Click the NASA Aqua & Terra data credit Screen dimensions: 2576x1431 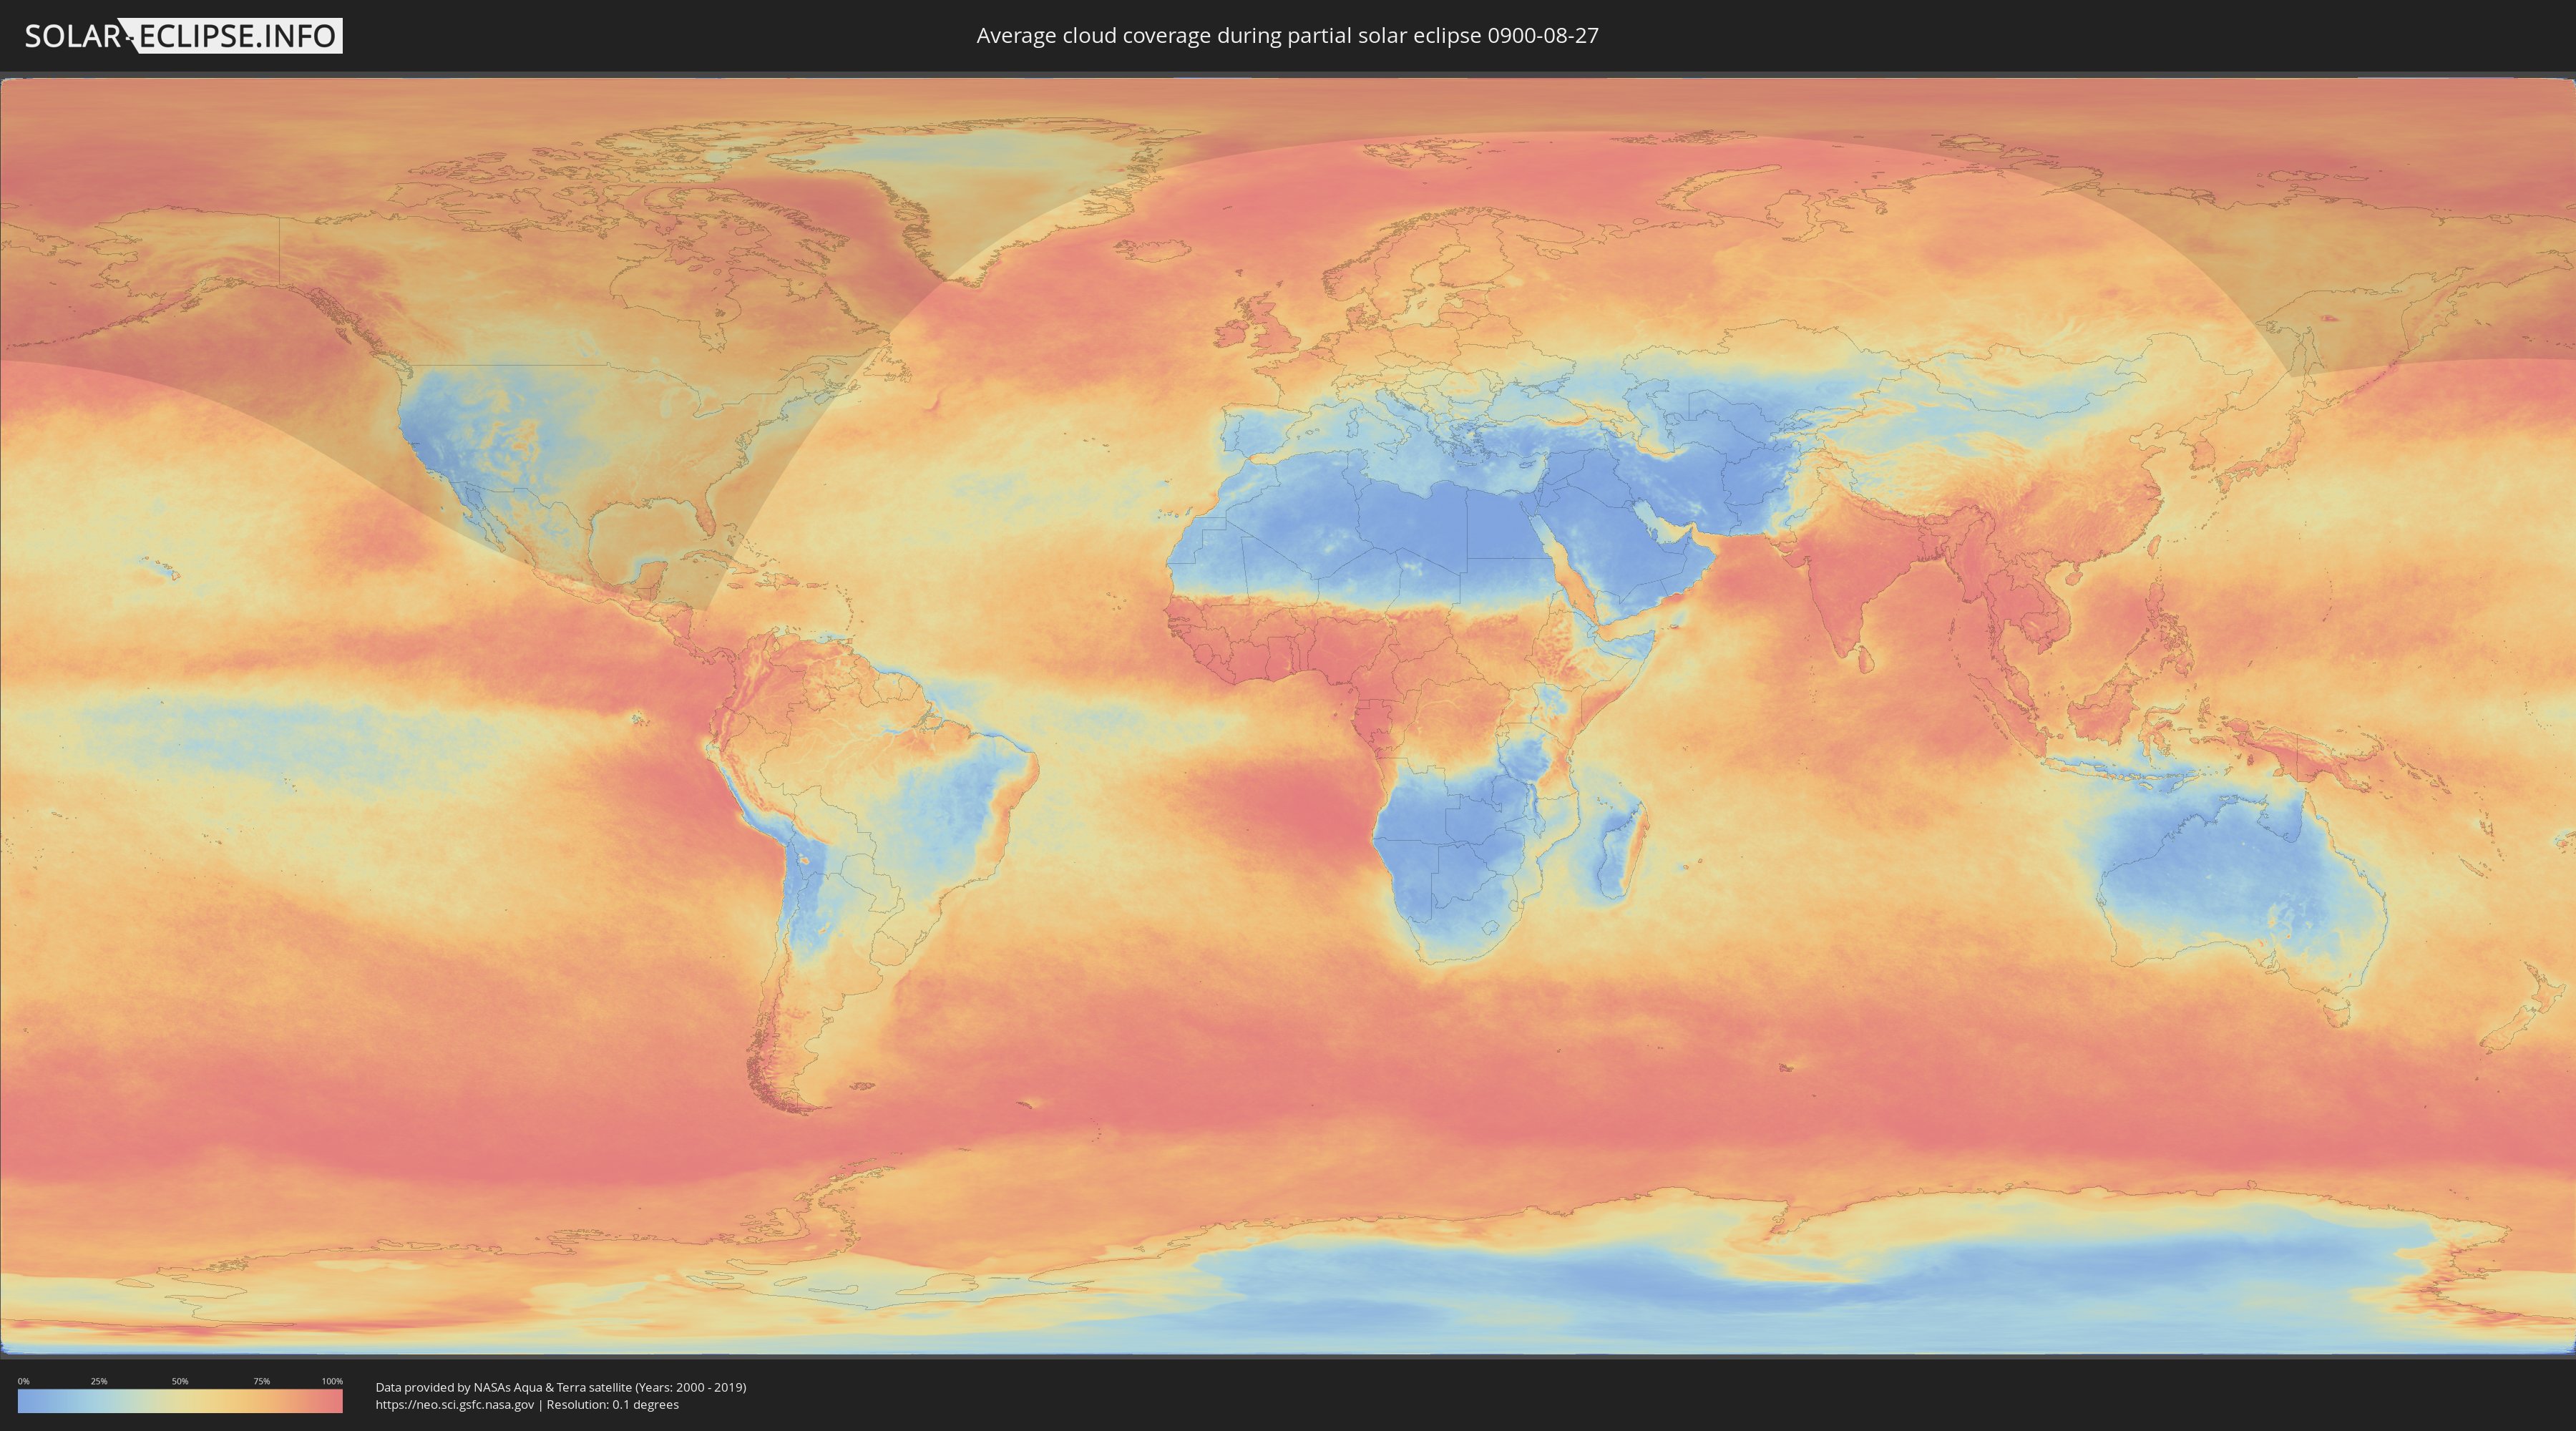[x=560, y=1387]
